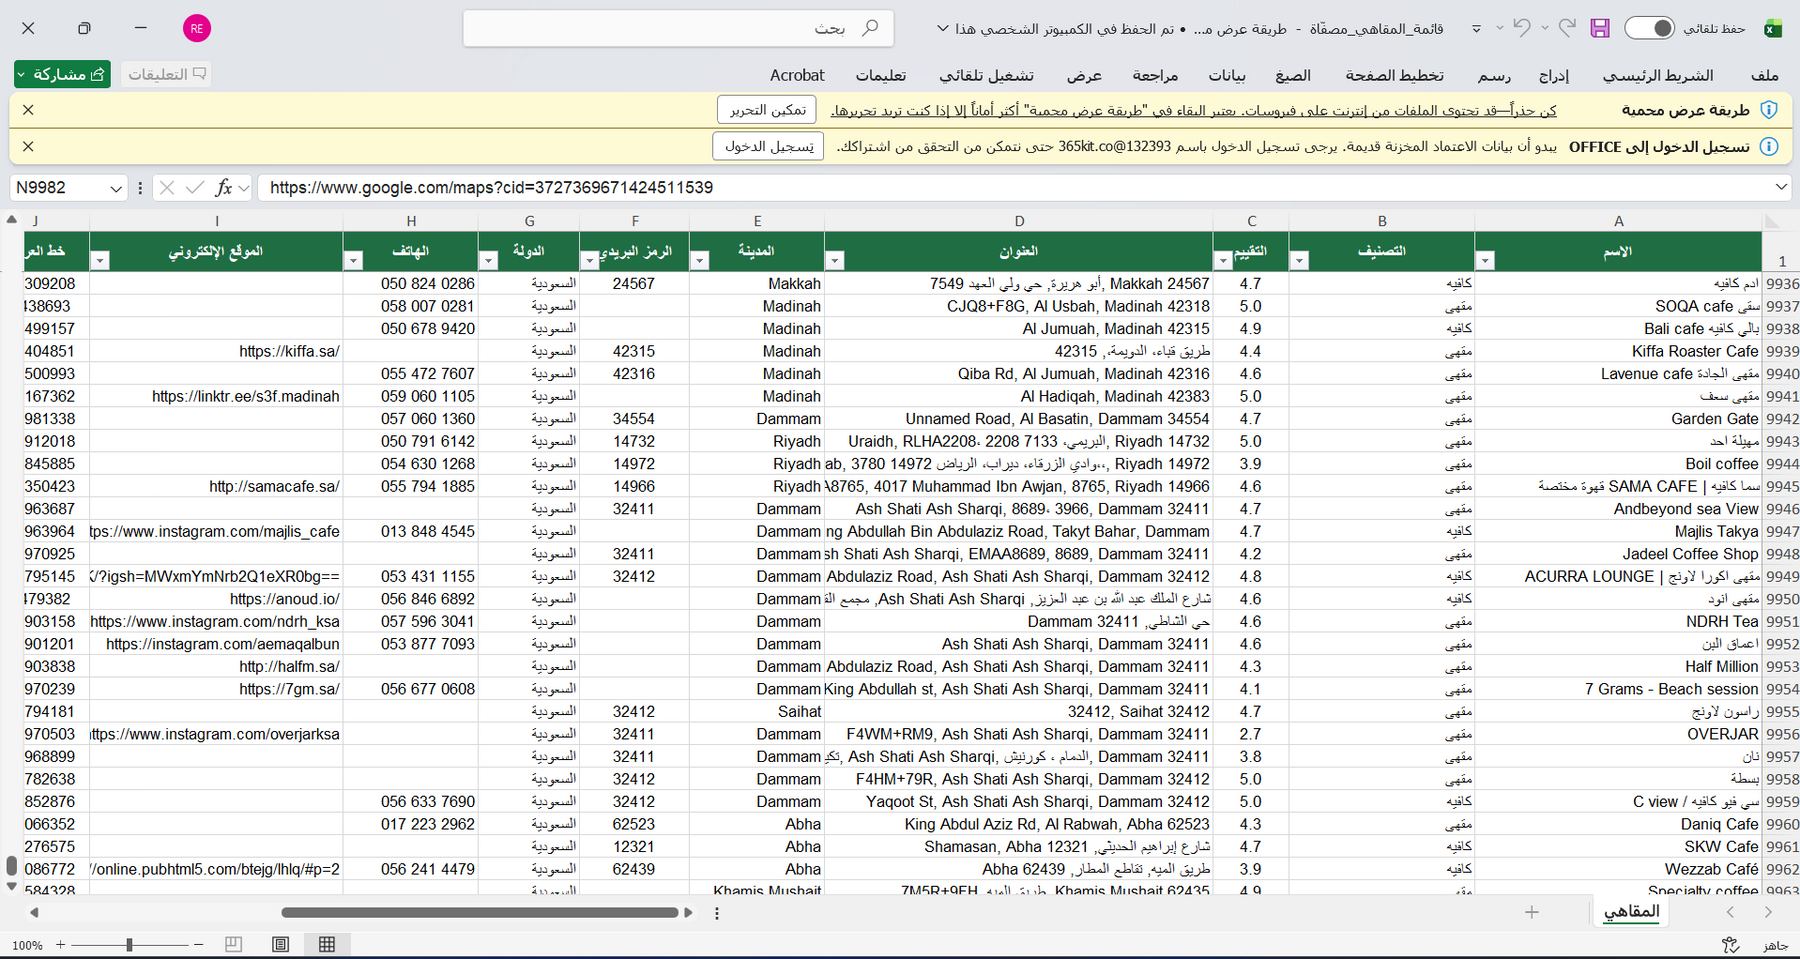Select the المقاهي sheet tab
Image resolution: width=1800 pixels, height=959 pixels.
coord(1631,912)
